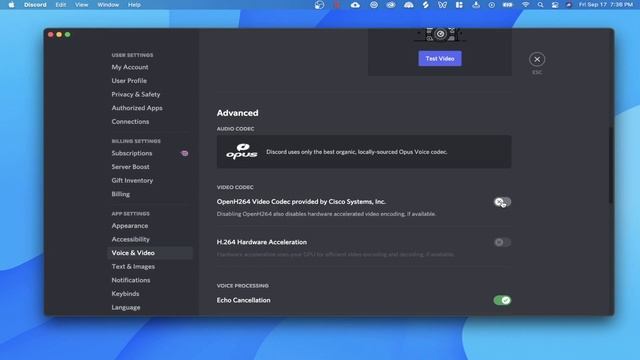
Task: Click the download tray menu bar icon
Action: [476, 5]
